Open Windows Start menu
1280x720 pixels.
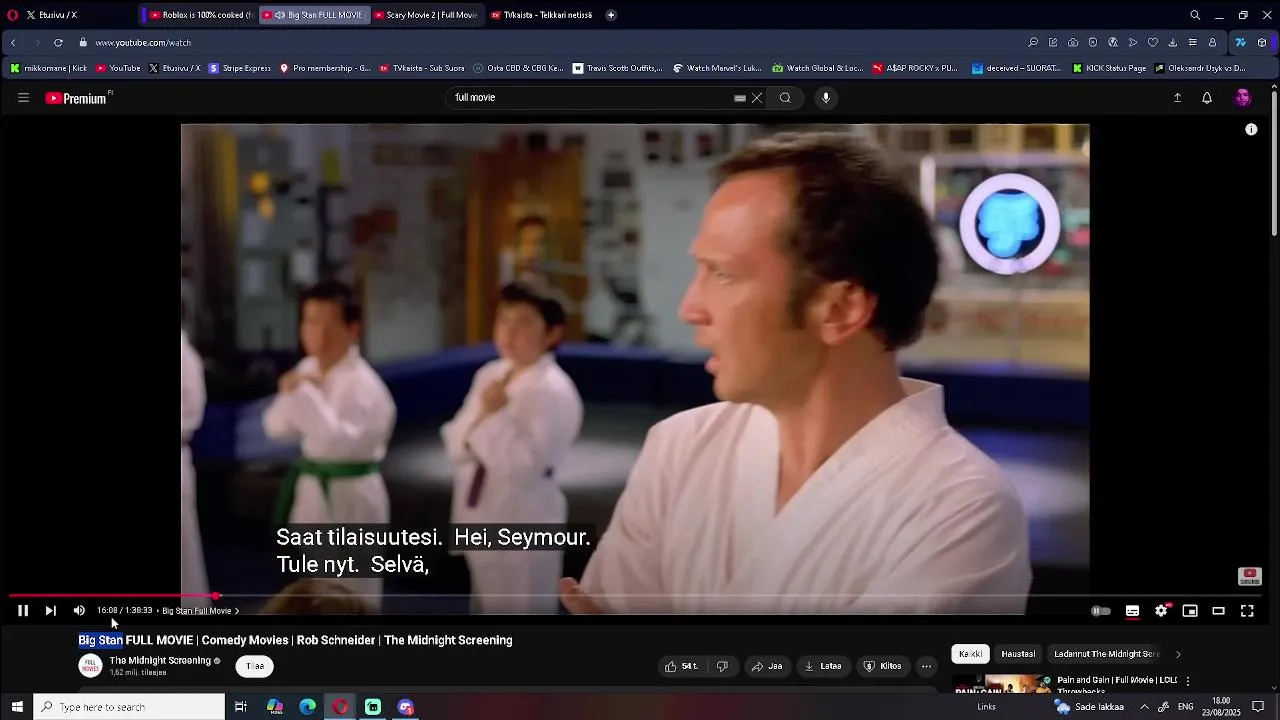pyautogui.click(x=17, y=707)
